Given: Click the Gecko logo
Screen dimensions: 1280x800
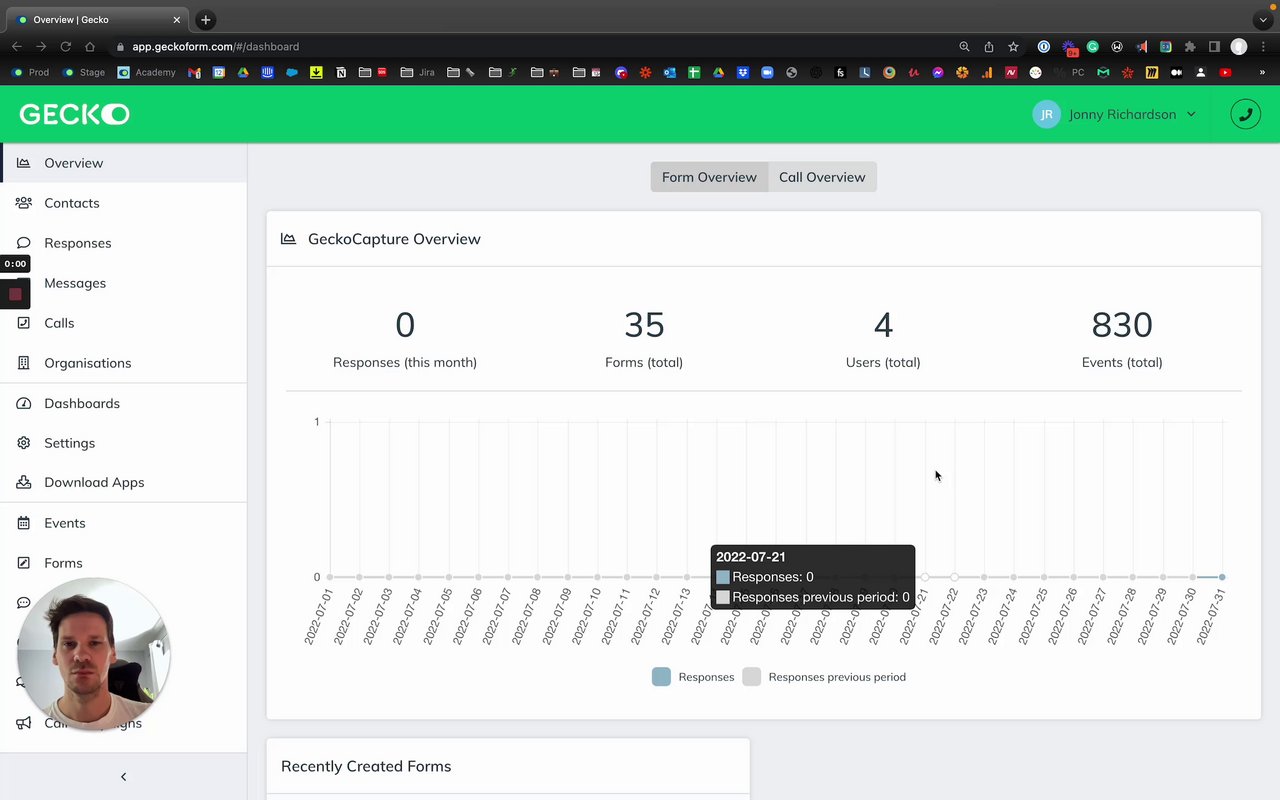Looking at the screenshot, I should pyautogui.click(x=74, y=114).
